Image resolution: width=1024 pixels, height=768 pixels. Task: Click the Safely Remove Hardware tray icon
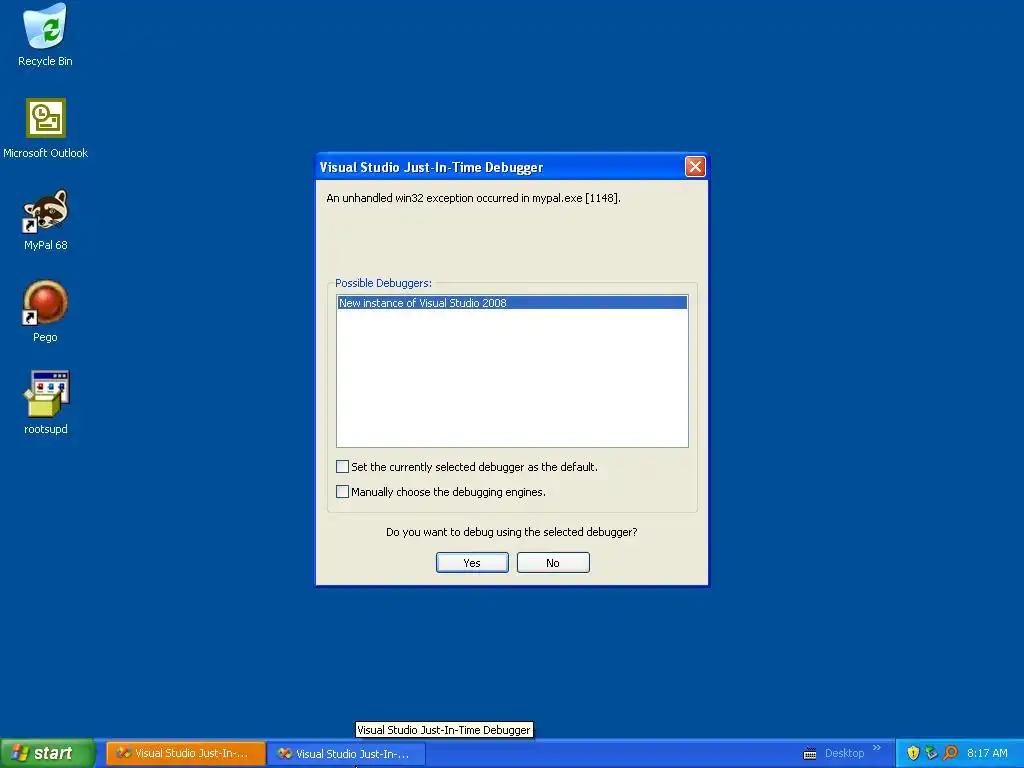(x=931, y=753)
